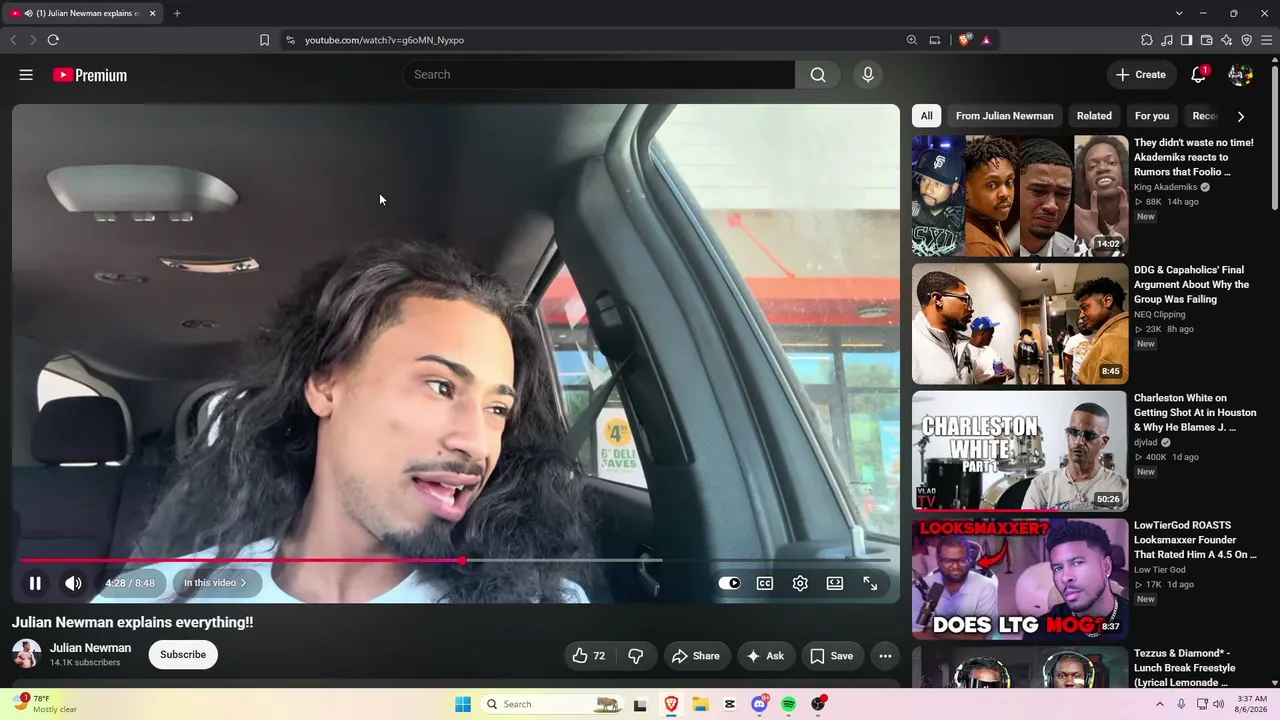Viewport: 1280px width, 720px height.
Task: Open the King Akademiks channel link
Action: (x=1166, y=187)
